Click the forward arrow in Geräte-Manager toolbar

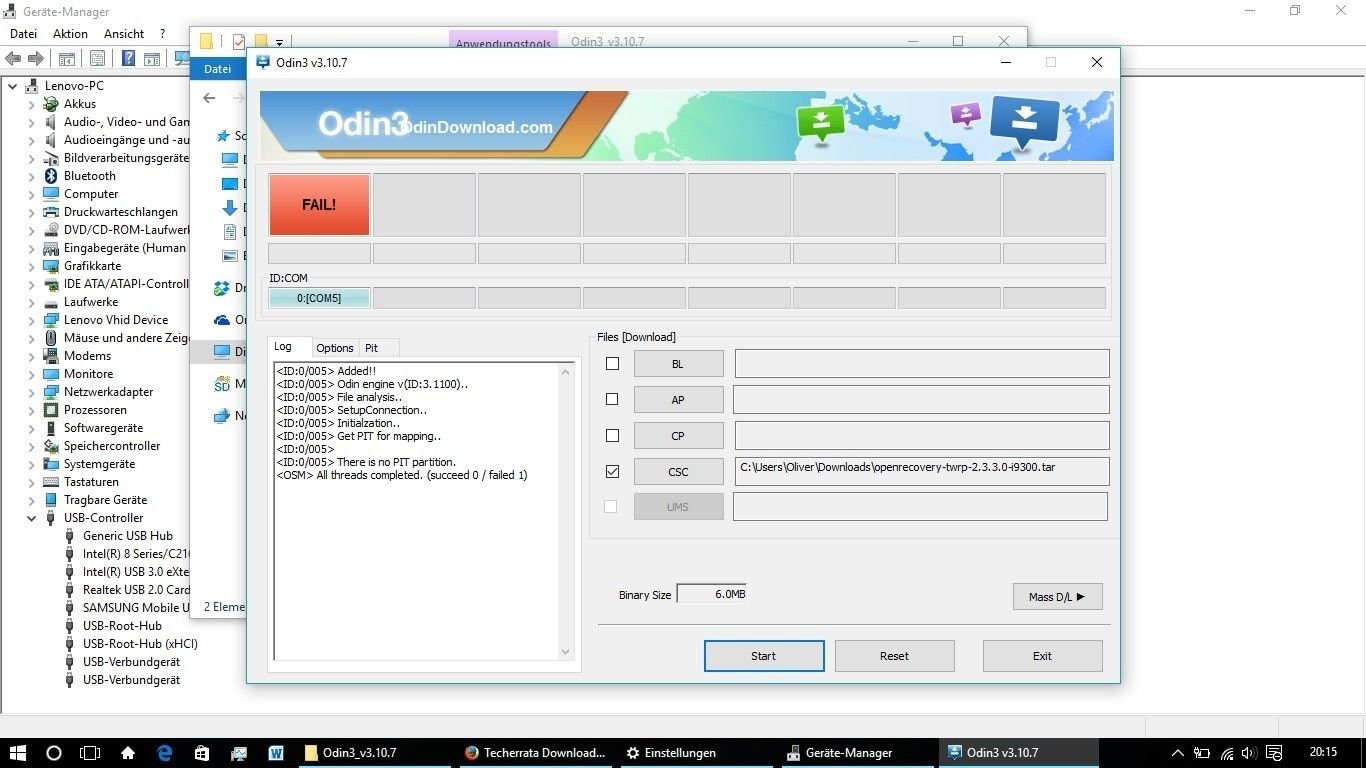pos(37,59)
